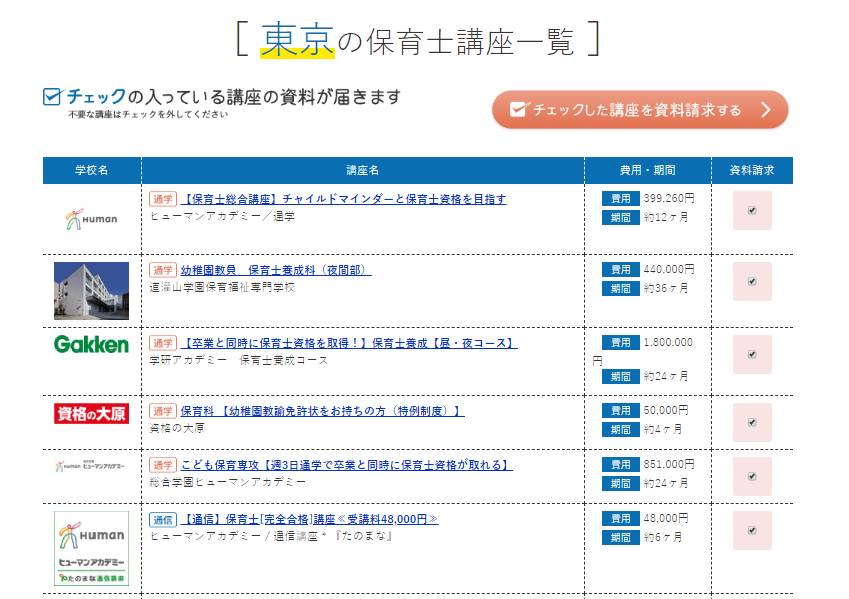Viewport: 849px width, 599px height.
Task: Uncheck the Gakken course request checkbox
Action: click(x=752, y=354)
